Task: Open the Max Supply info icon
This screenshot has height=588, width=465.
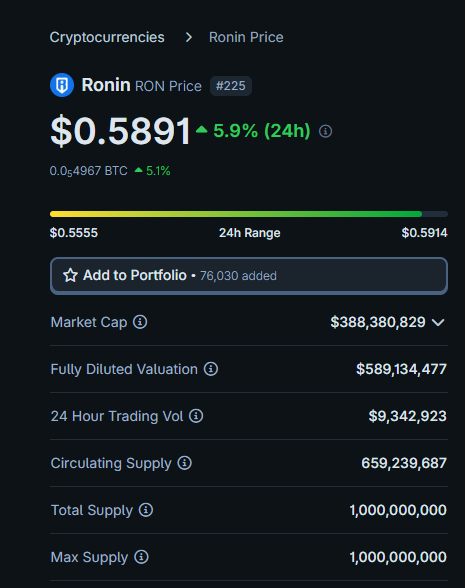Action: tap(141, 556)
